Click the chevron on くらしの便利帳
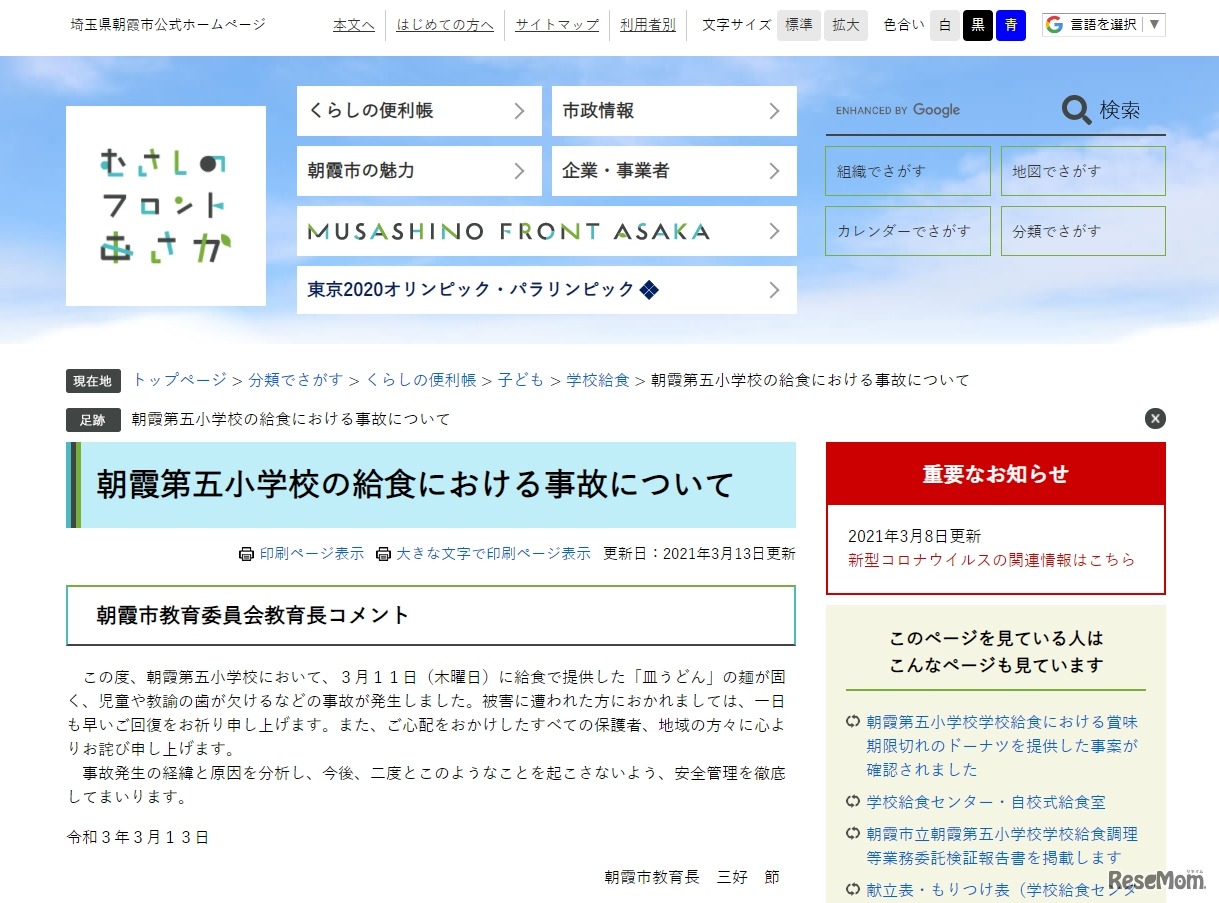This screenshot has height=903, width=1219. pyautogui.click(x=519, y=111)
